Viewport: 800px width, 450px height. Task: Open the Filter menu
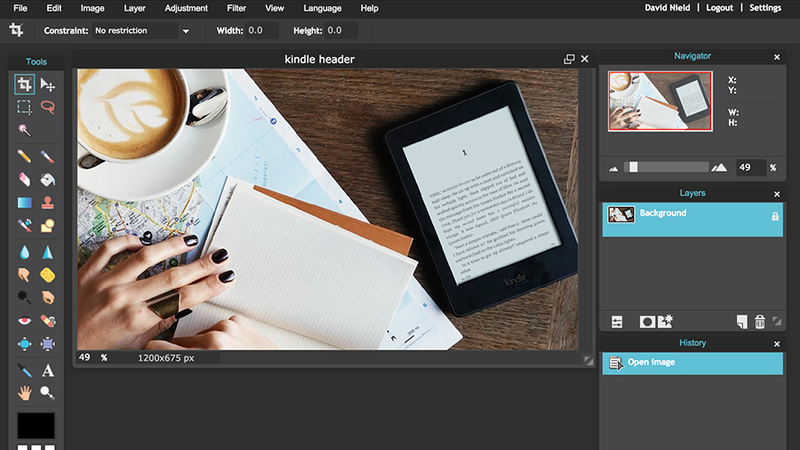[x=236, y=8]
